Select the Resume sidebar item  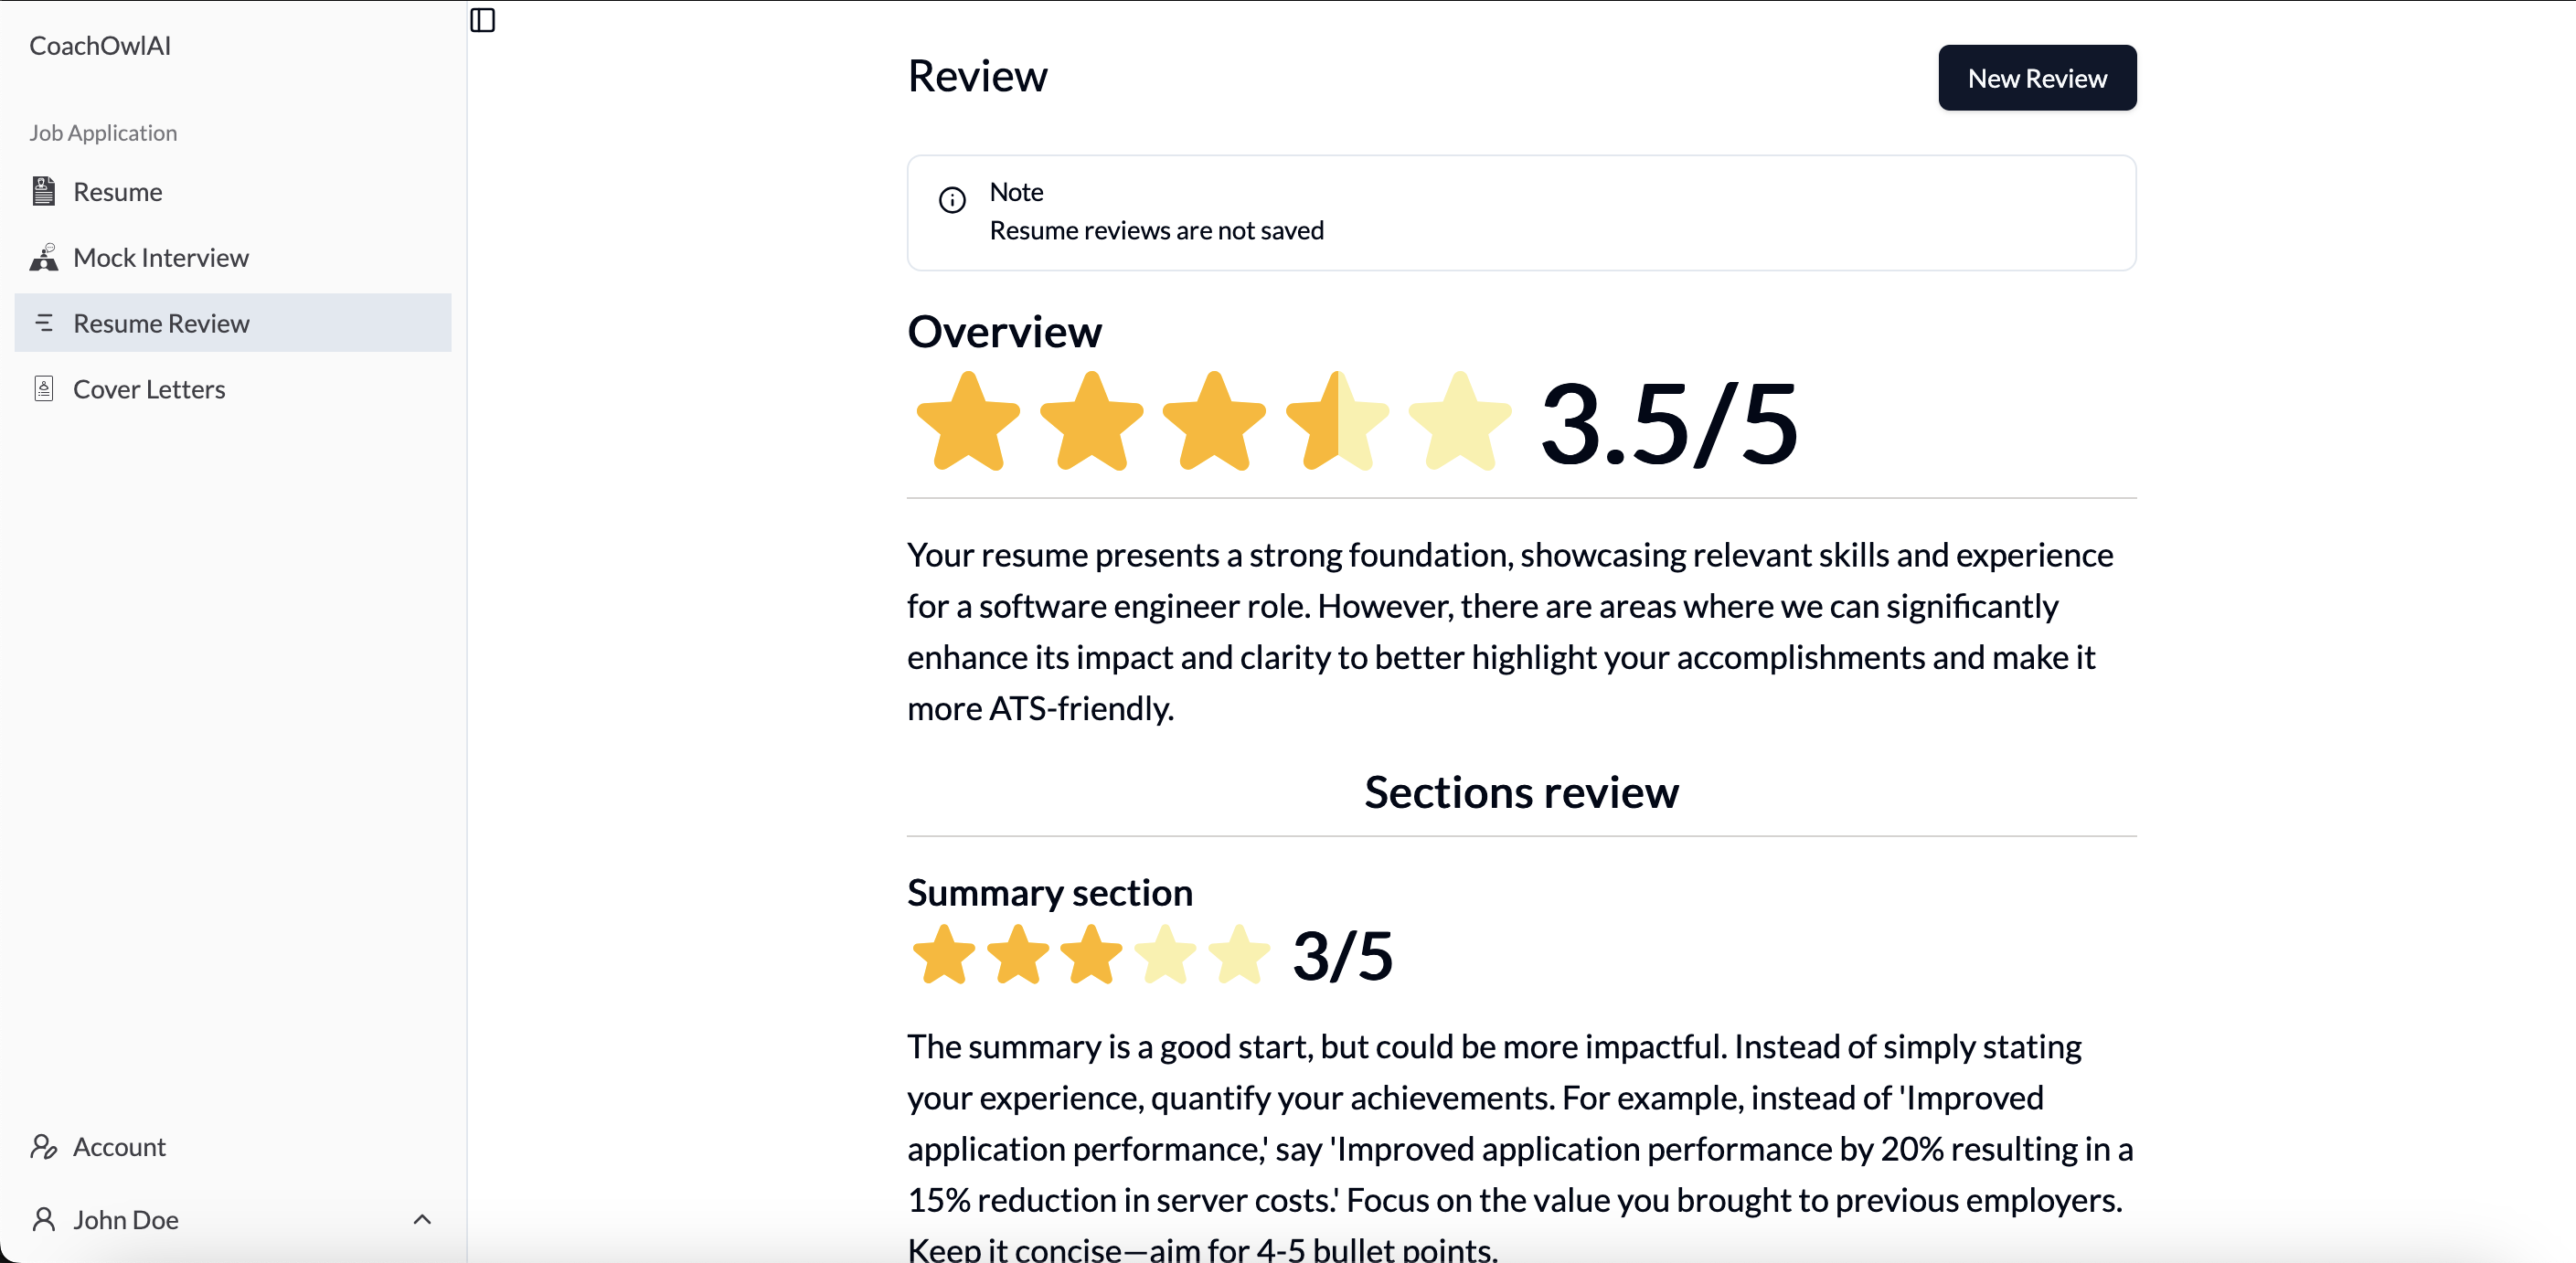coord(117,191)
